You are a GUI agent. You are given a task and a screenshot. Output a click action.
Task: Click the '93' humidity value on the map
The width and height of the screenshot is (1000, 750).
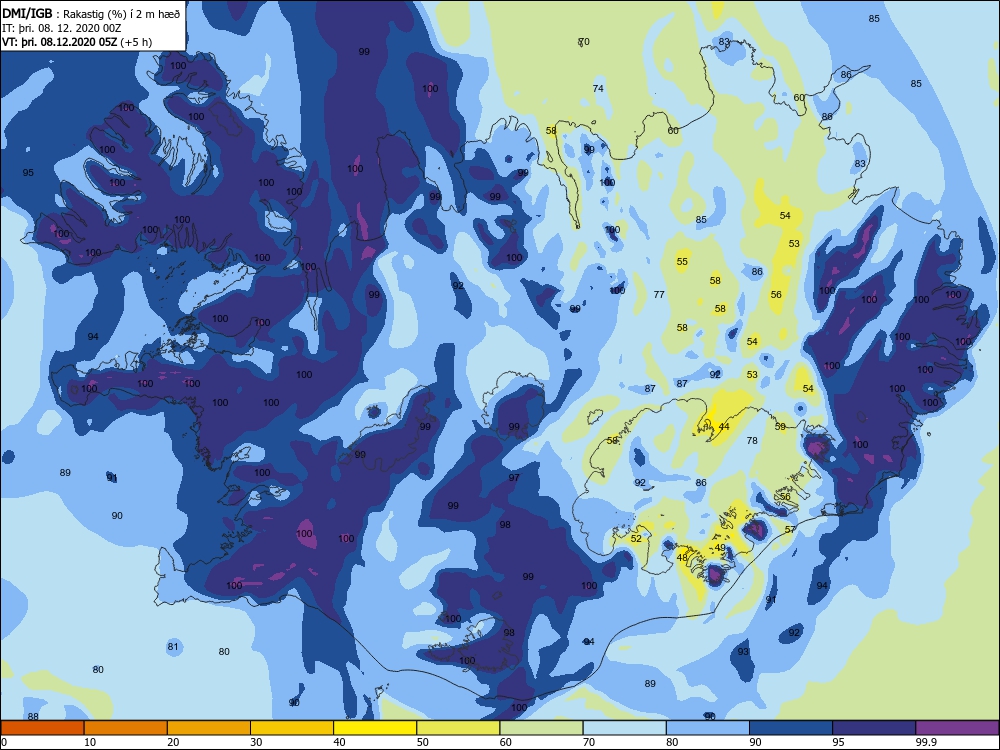coord(743,651)
